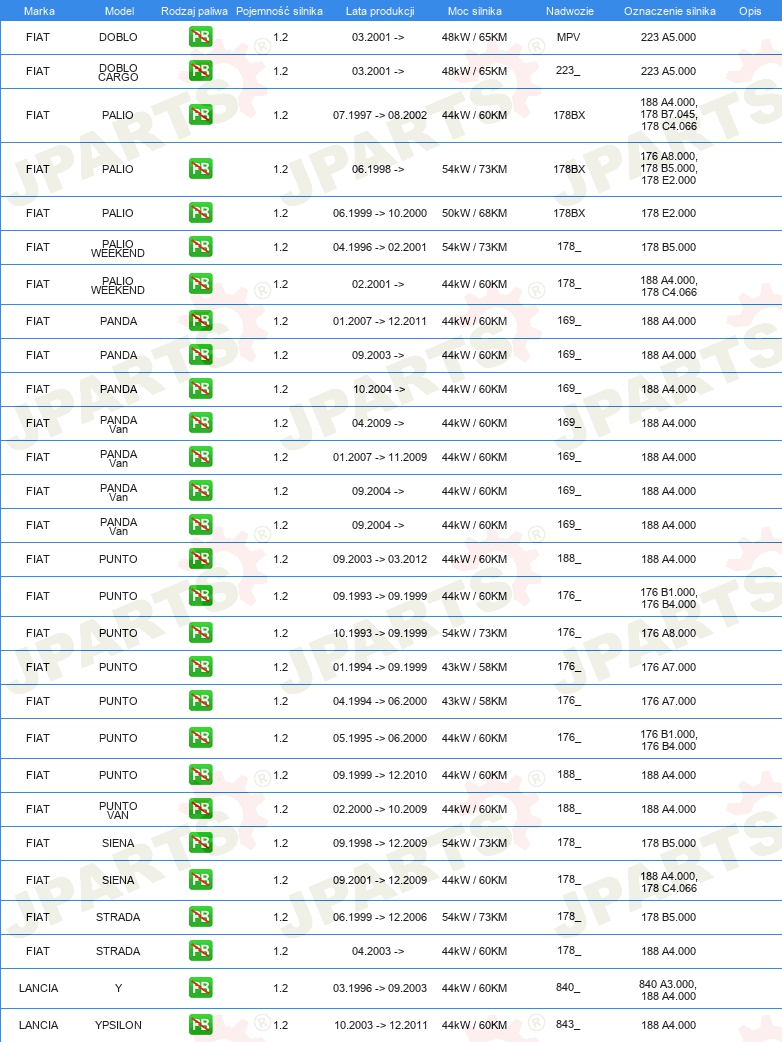
Task: Click the 223_ body code cell
Action: tap(568, 70)
